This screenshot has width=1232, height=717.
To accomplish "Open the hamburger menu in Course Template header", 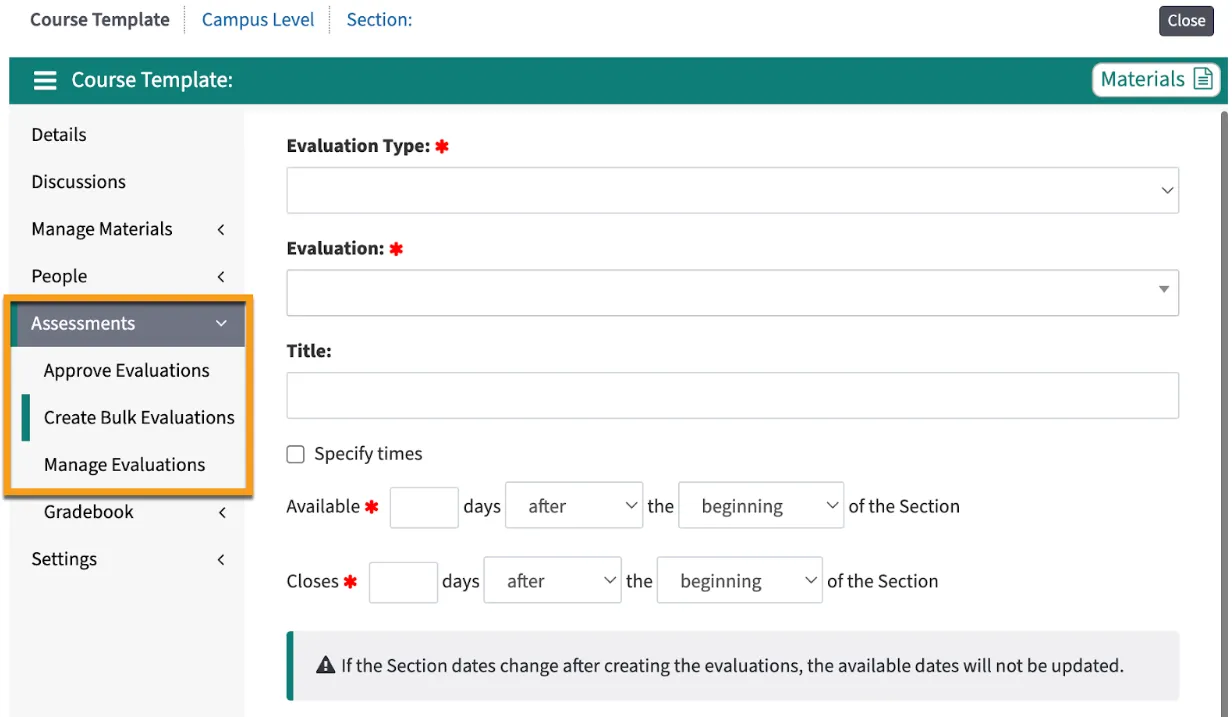I will tap(45, 80).
